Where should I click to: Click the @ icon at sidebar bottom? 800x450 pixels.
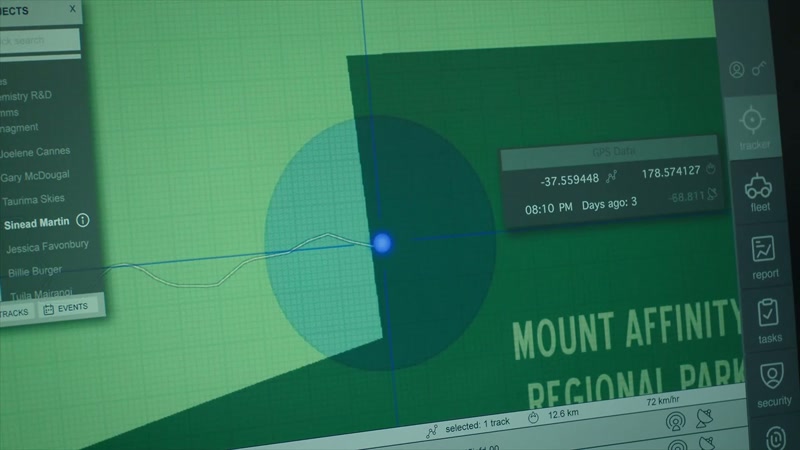coord(776,438)
